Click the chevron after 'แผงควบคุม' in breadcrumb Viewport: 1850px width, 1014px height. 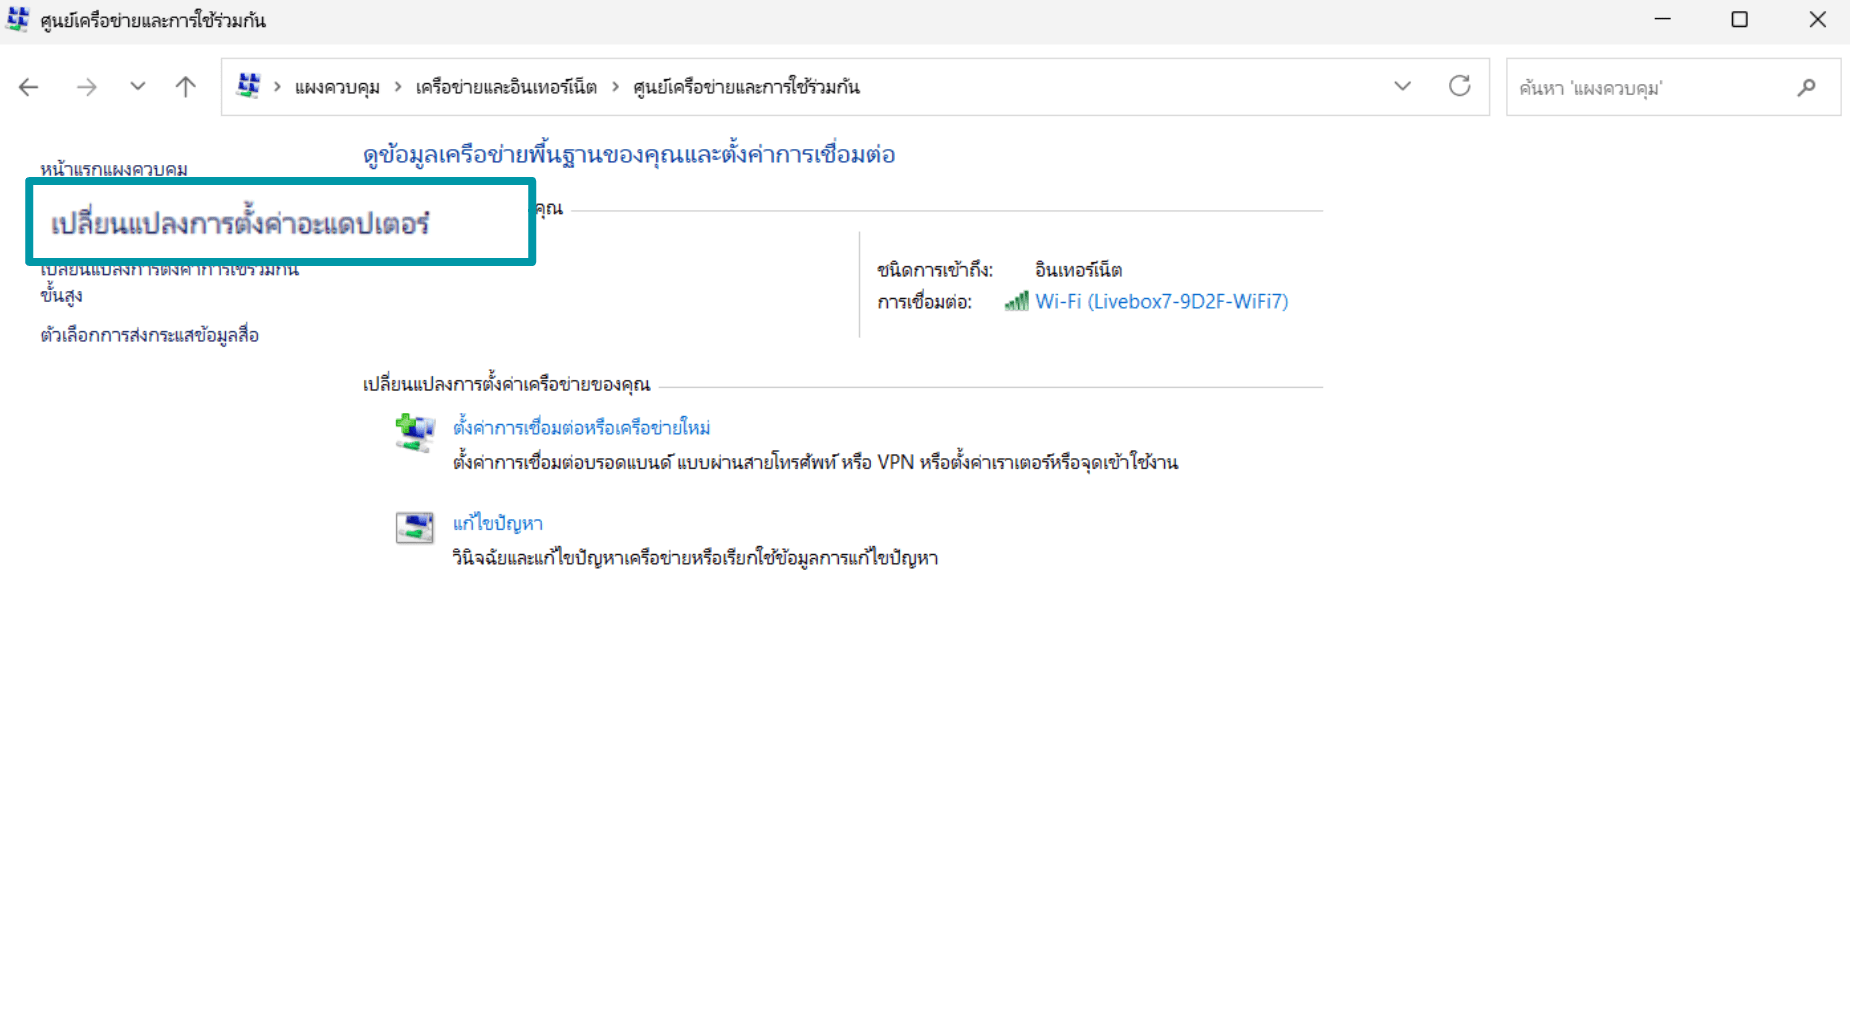tap(396, 86)
